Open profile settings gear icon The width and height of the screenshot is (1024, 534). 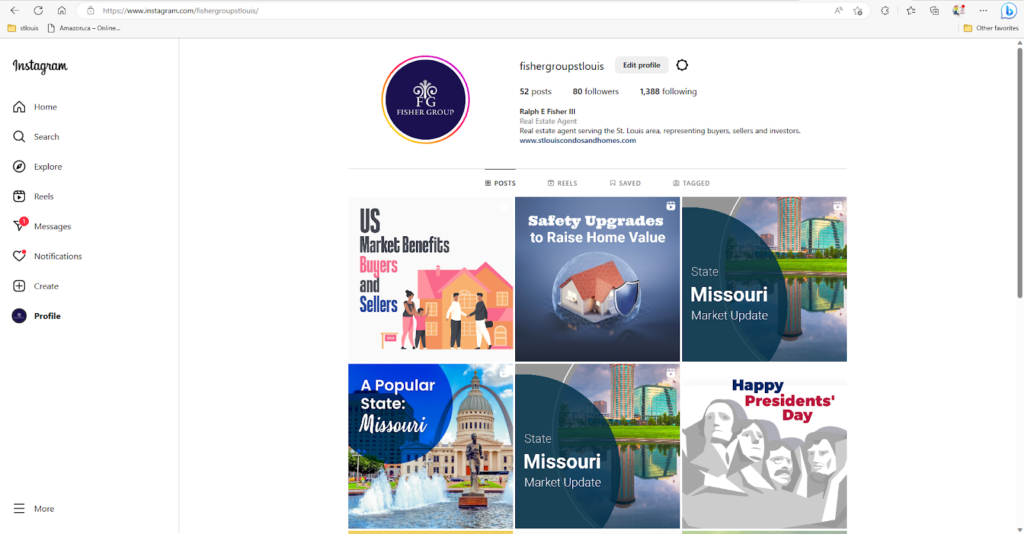click(x=682, y=65)
